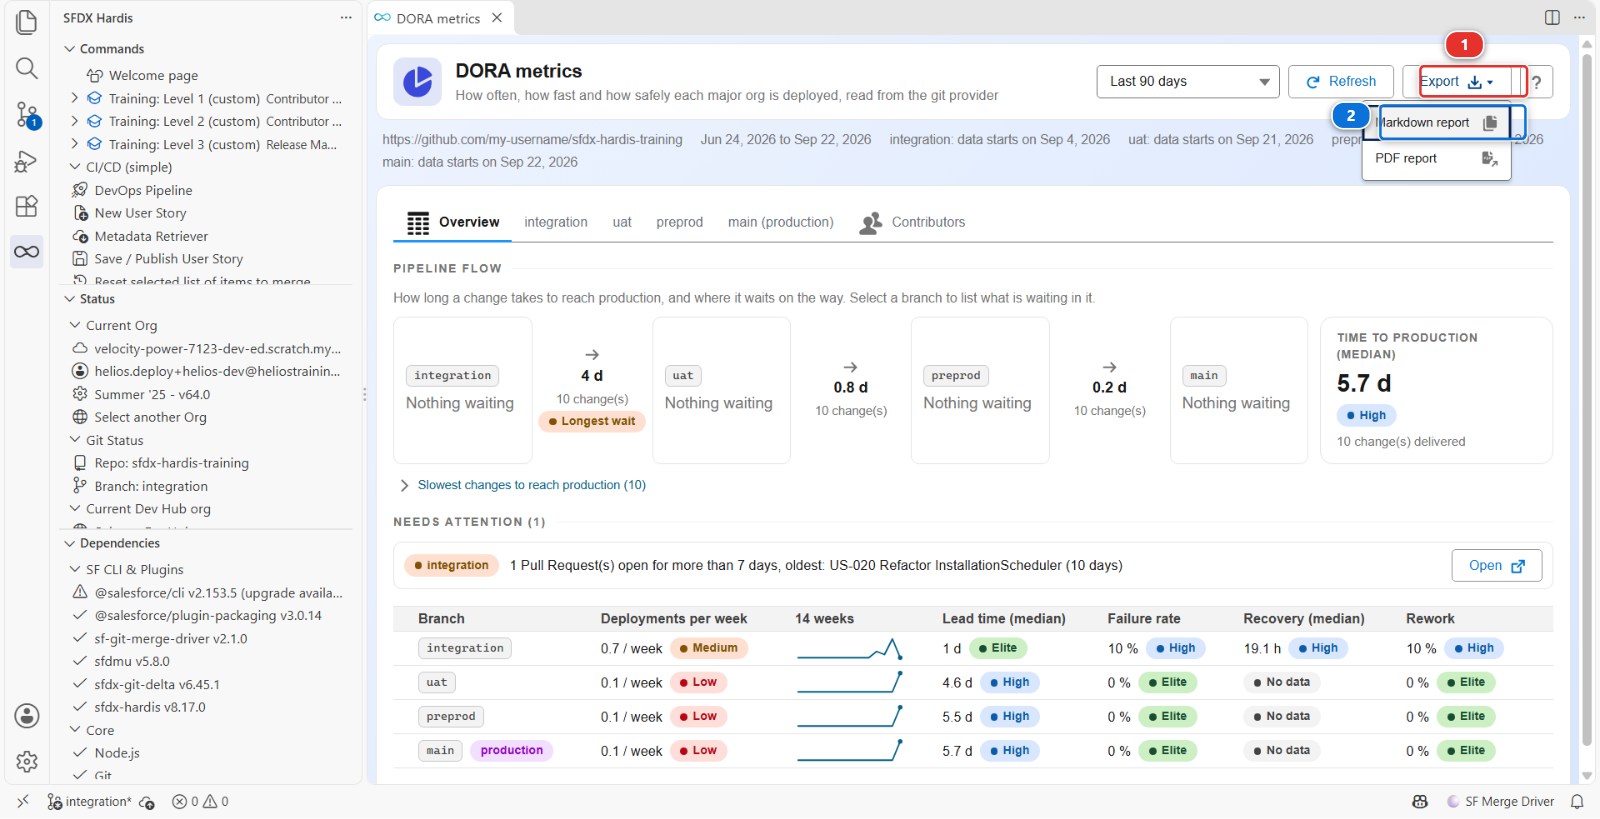The width and height of the screenshot is (1600, 819).
Task: Collapse the Commands section
Action: (70, 49)
